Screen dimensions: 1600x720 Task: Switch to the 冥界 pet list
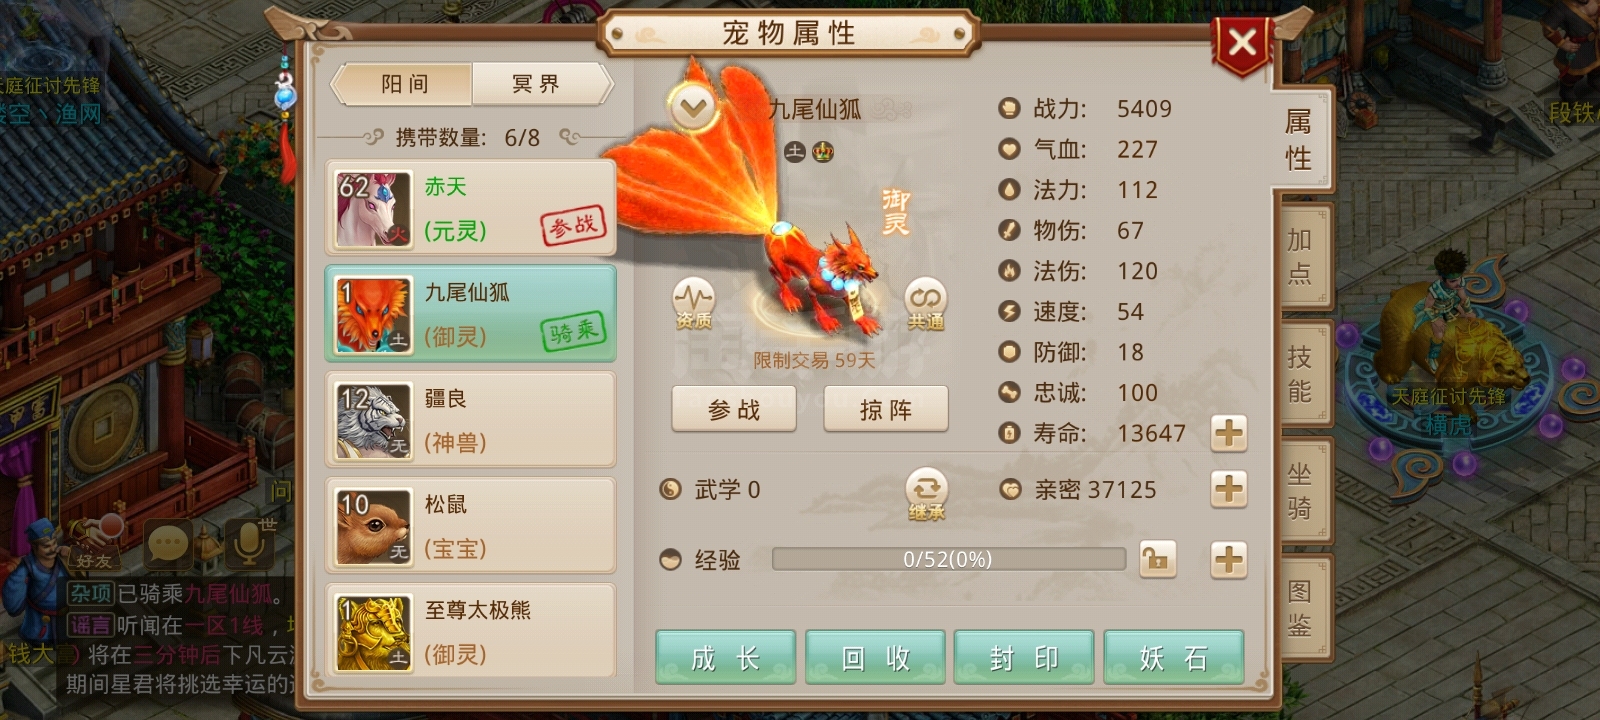coord(538,84)
